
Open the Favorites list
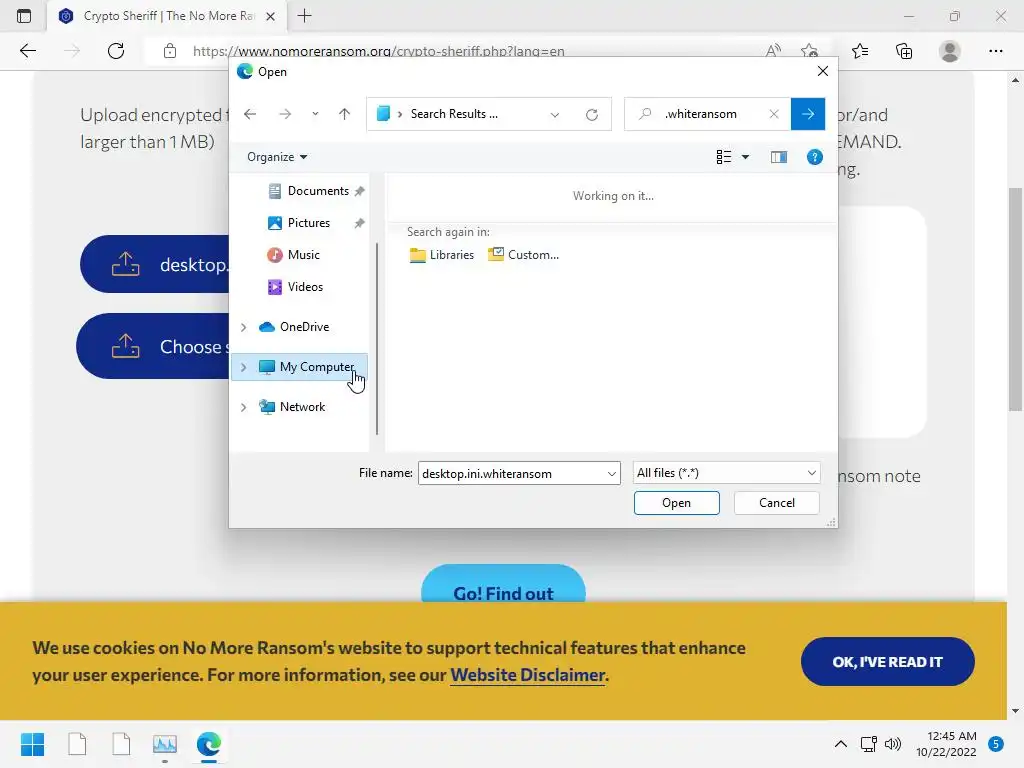point(860,51)
